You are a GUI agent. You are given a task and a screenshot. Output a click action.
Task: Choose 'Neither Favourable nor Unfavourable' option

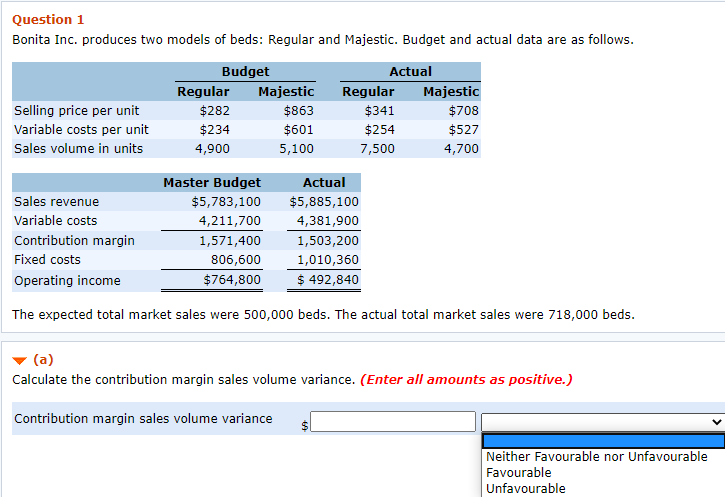596,457
